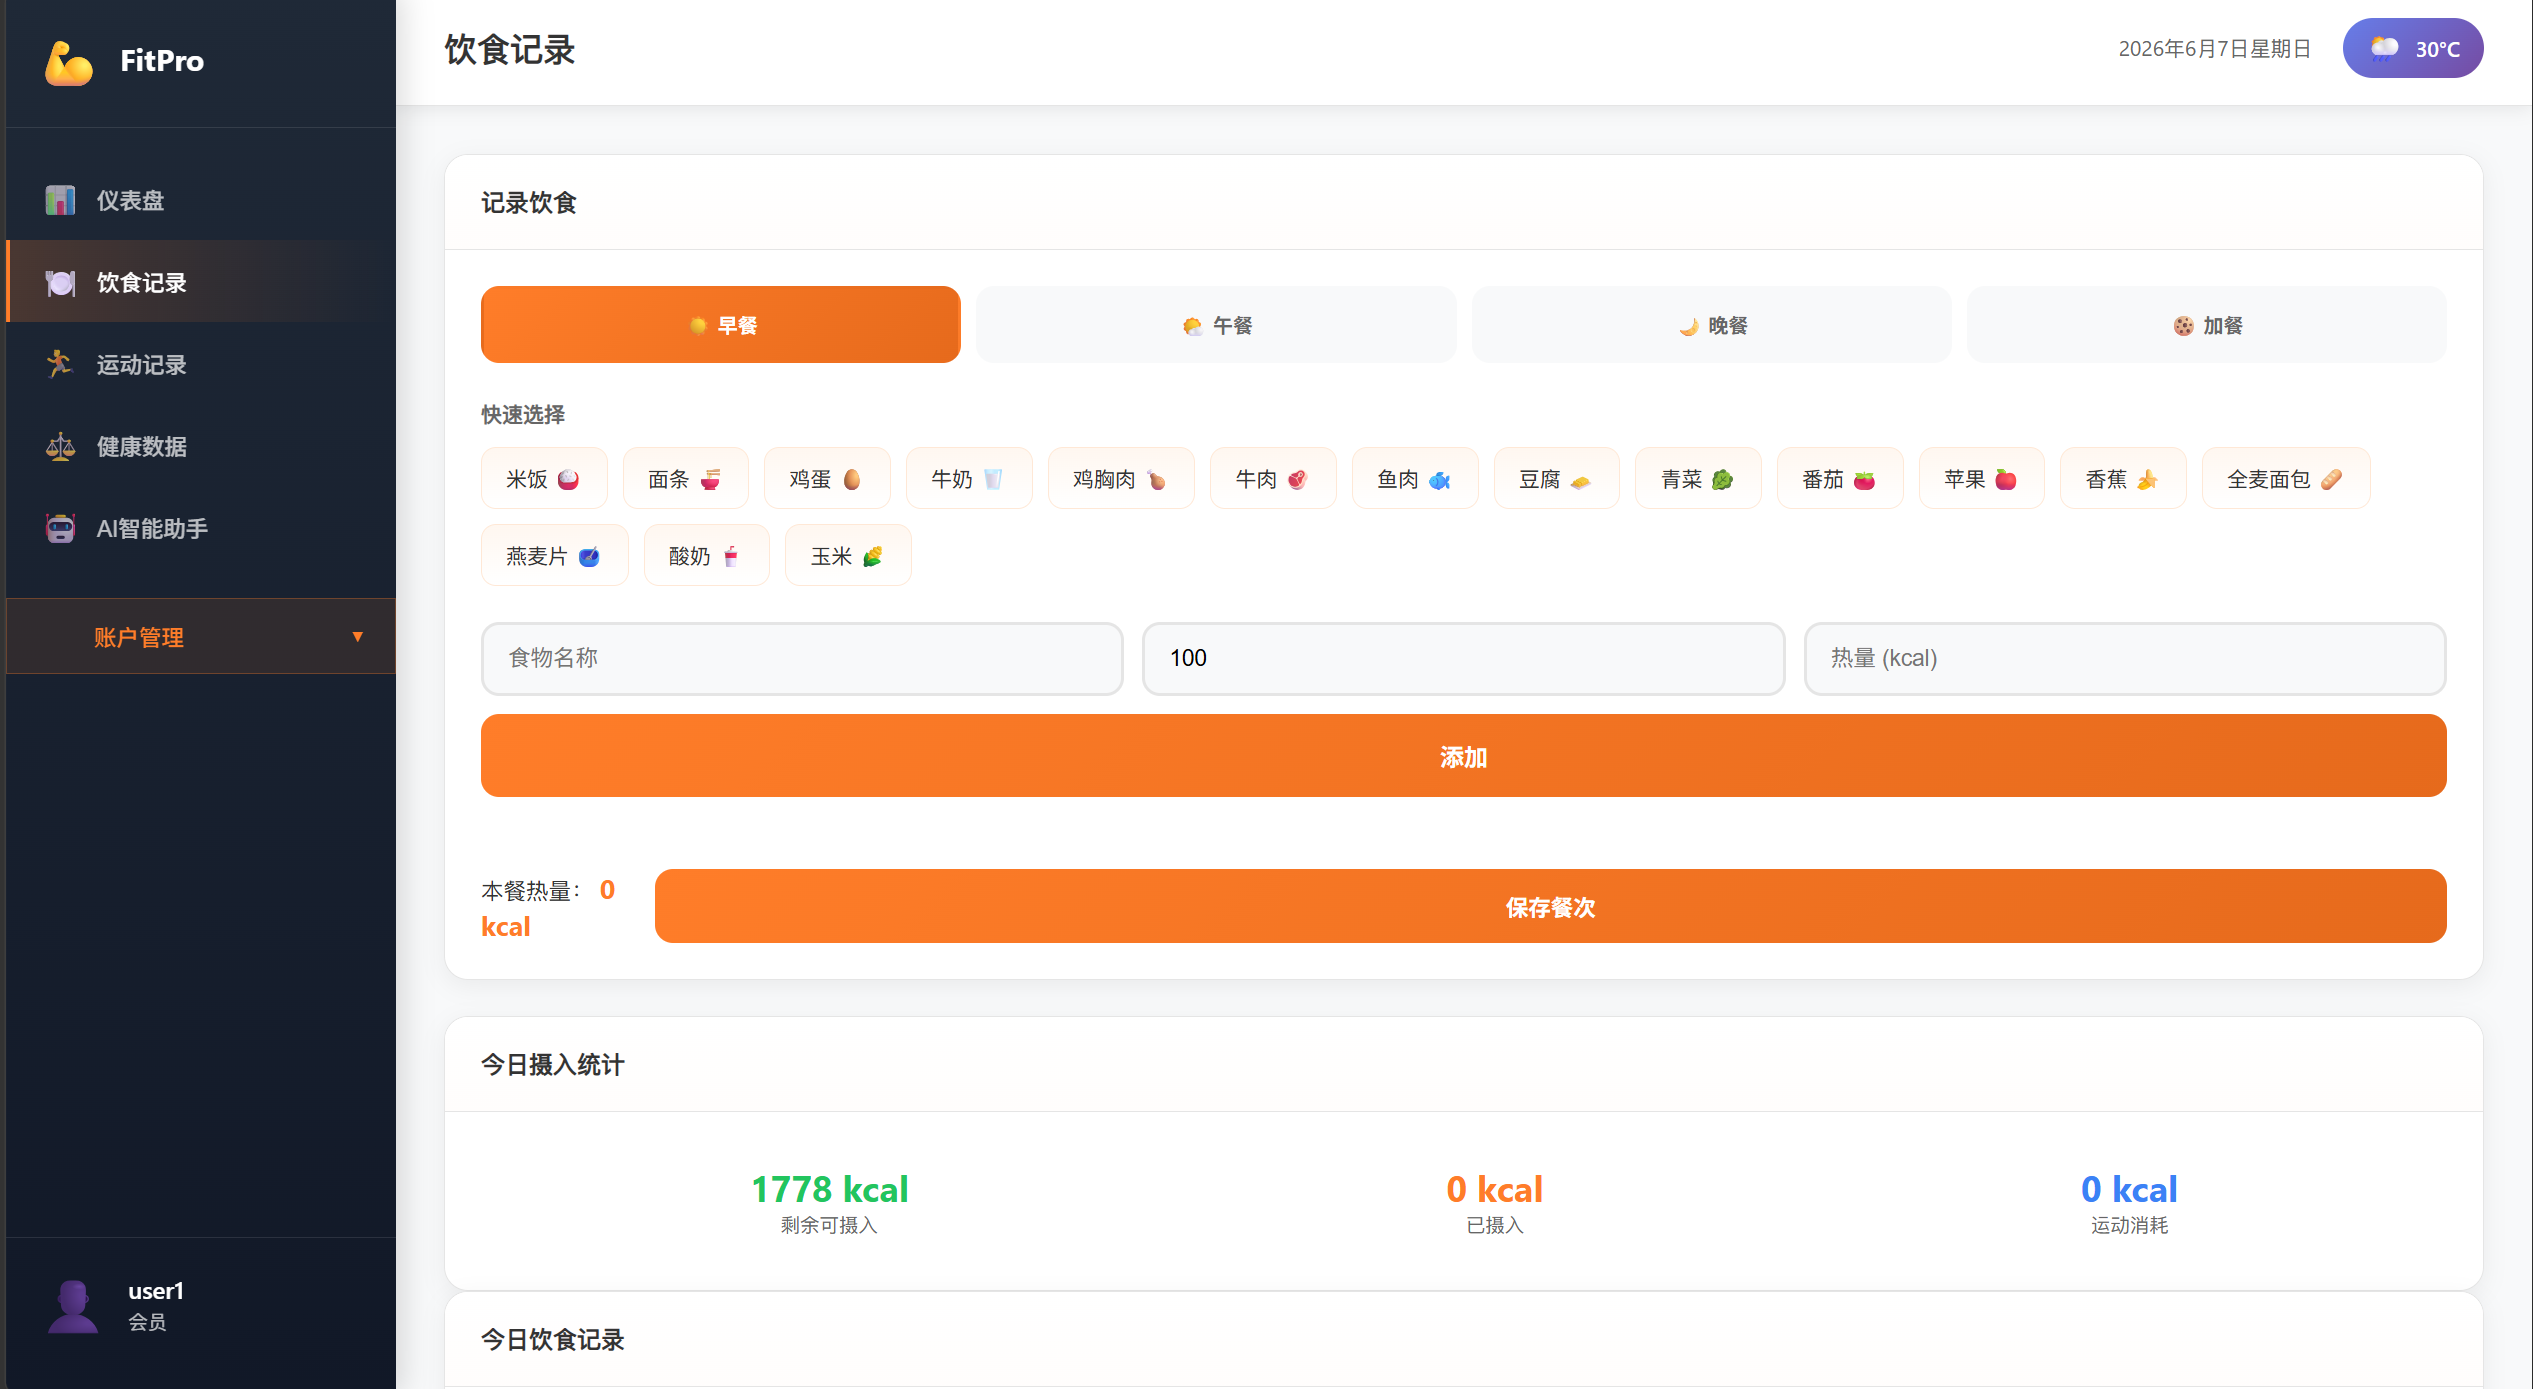Viewport: 2533px width, 1389px height.
Task: Quick-select 鸡胸肉 food chip
Action: click(1121, 479)
